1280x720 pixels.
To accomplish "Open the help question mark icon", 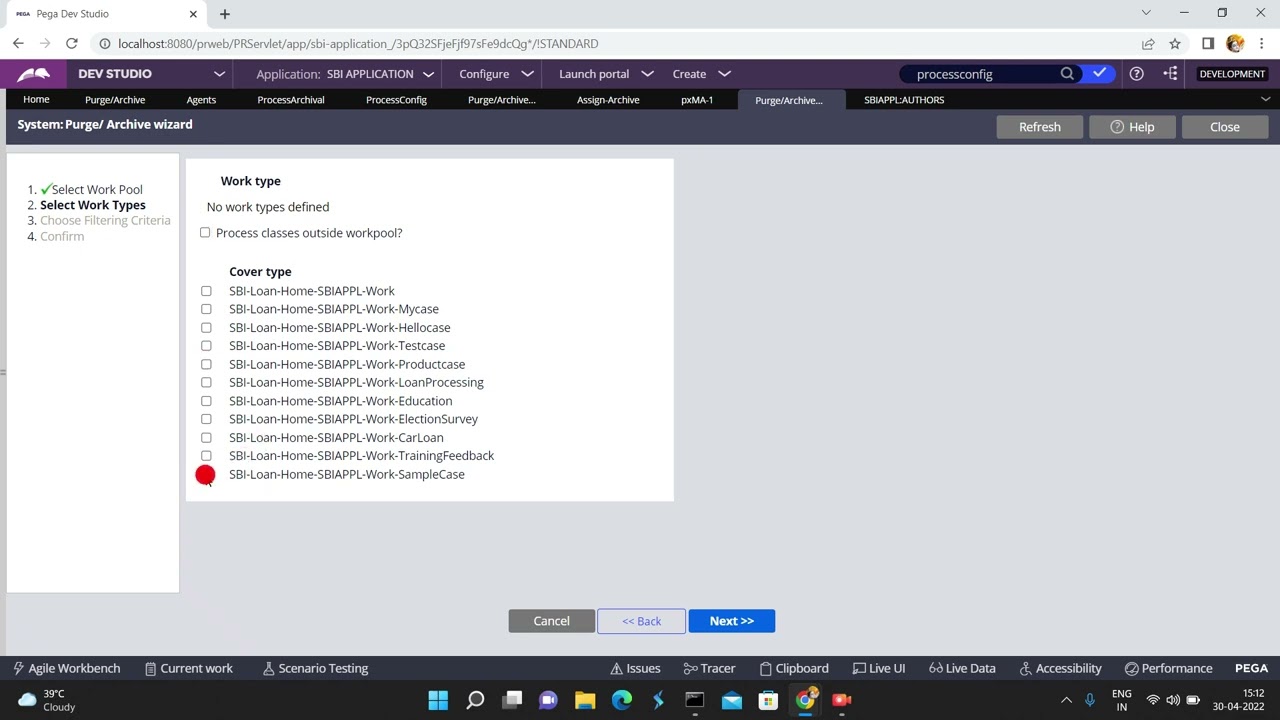I will [x=1137, y=74].
